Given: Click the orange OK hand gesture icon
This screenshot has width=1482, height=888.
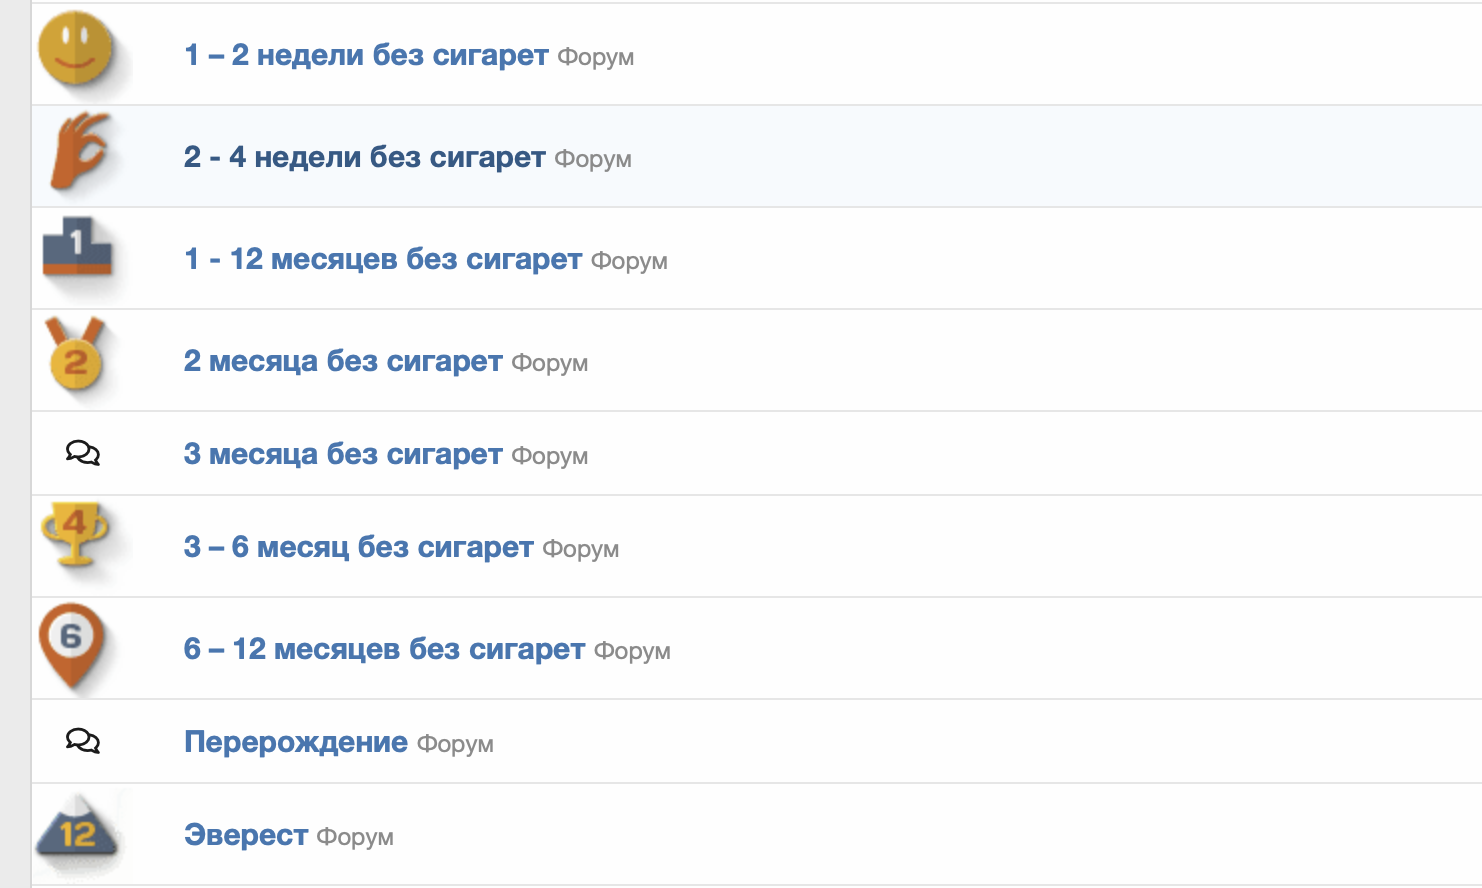Looking at the screenshot, I should click(x=79, y=150).
